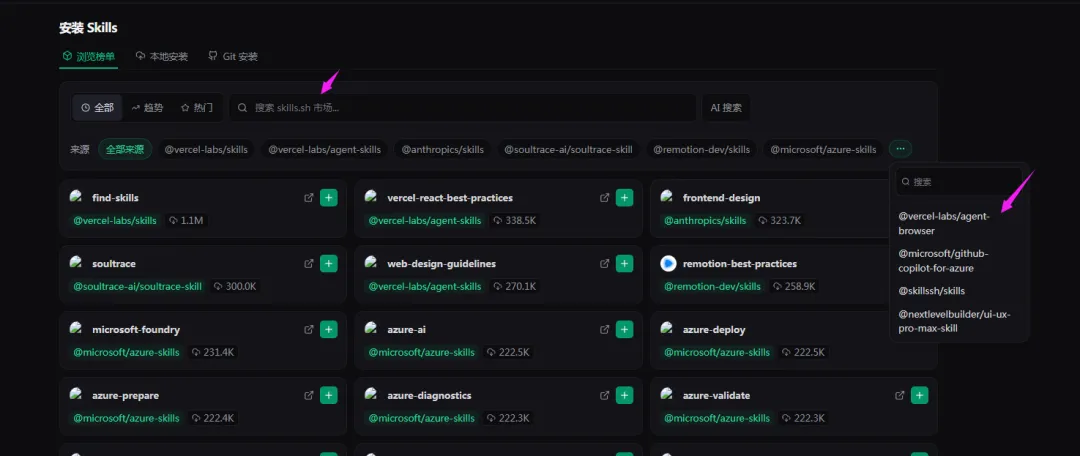Add azure-ai skill with plus button

tap(624, 330)
